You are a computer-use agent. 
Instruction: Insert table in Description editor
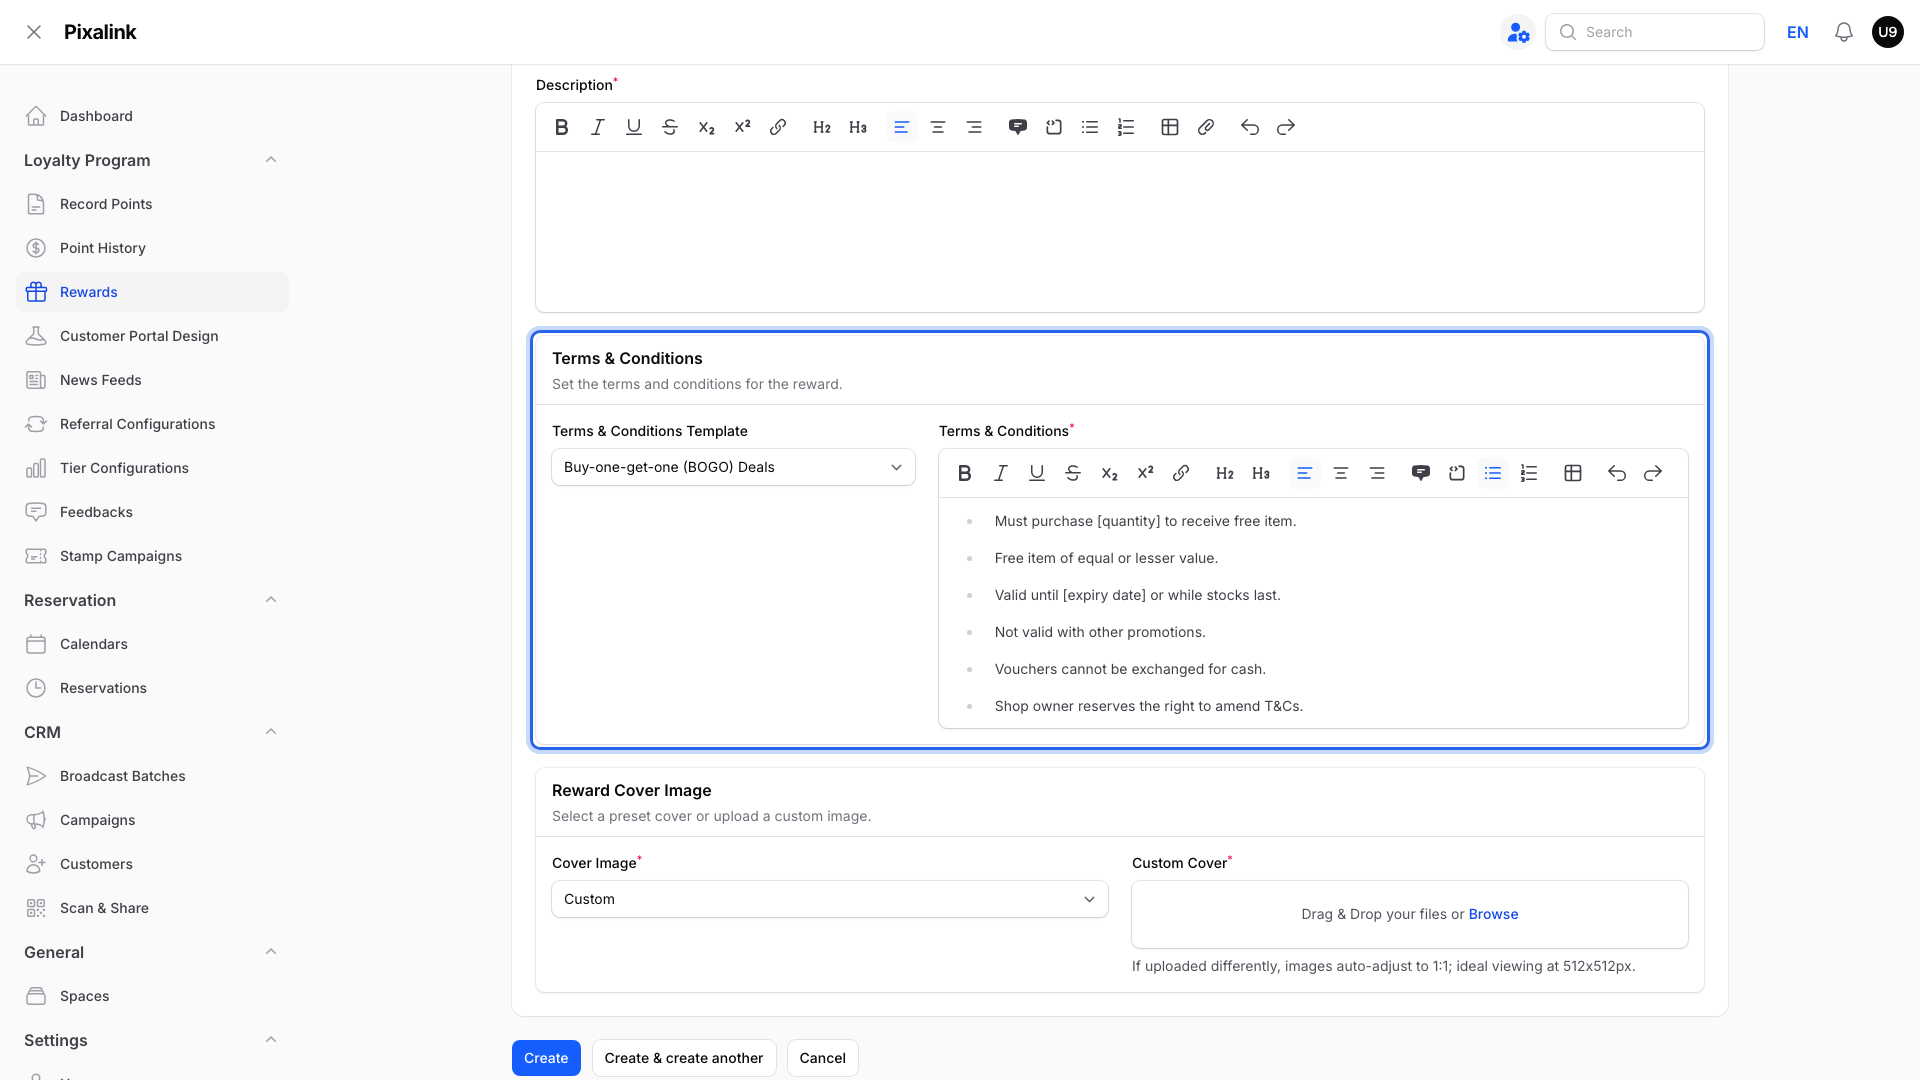1170,127
